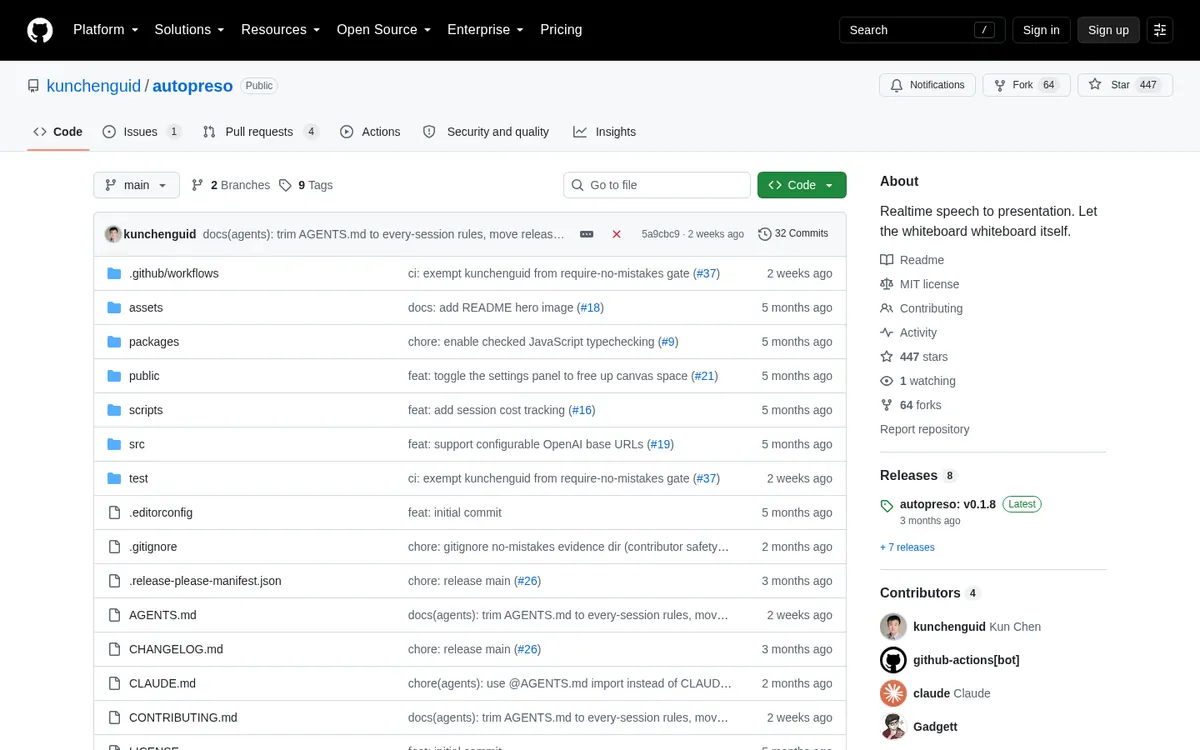
Task: Click the eye icon beside 1 watching
Action: coord(887,381)
